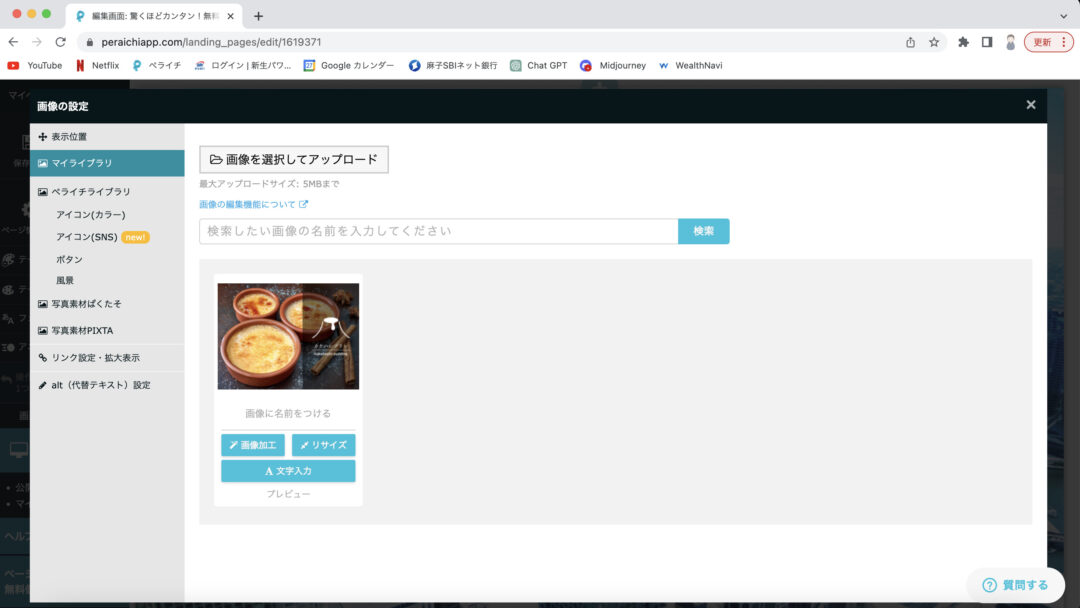Open a new browser tab
Screen dimensions: 1080x608
[258, 16]
